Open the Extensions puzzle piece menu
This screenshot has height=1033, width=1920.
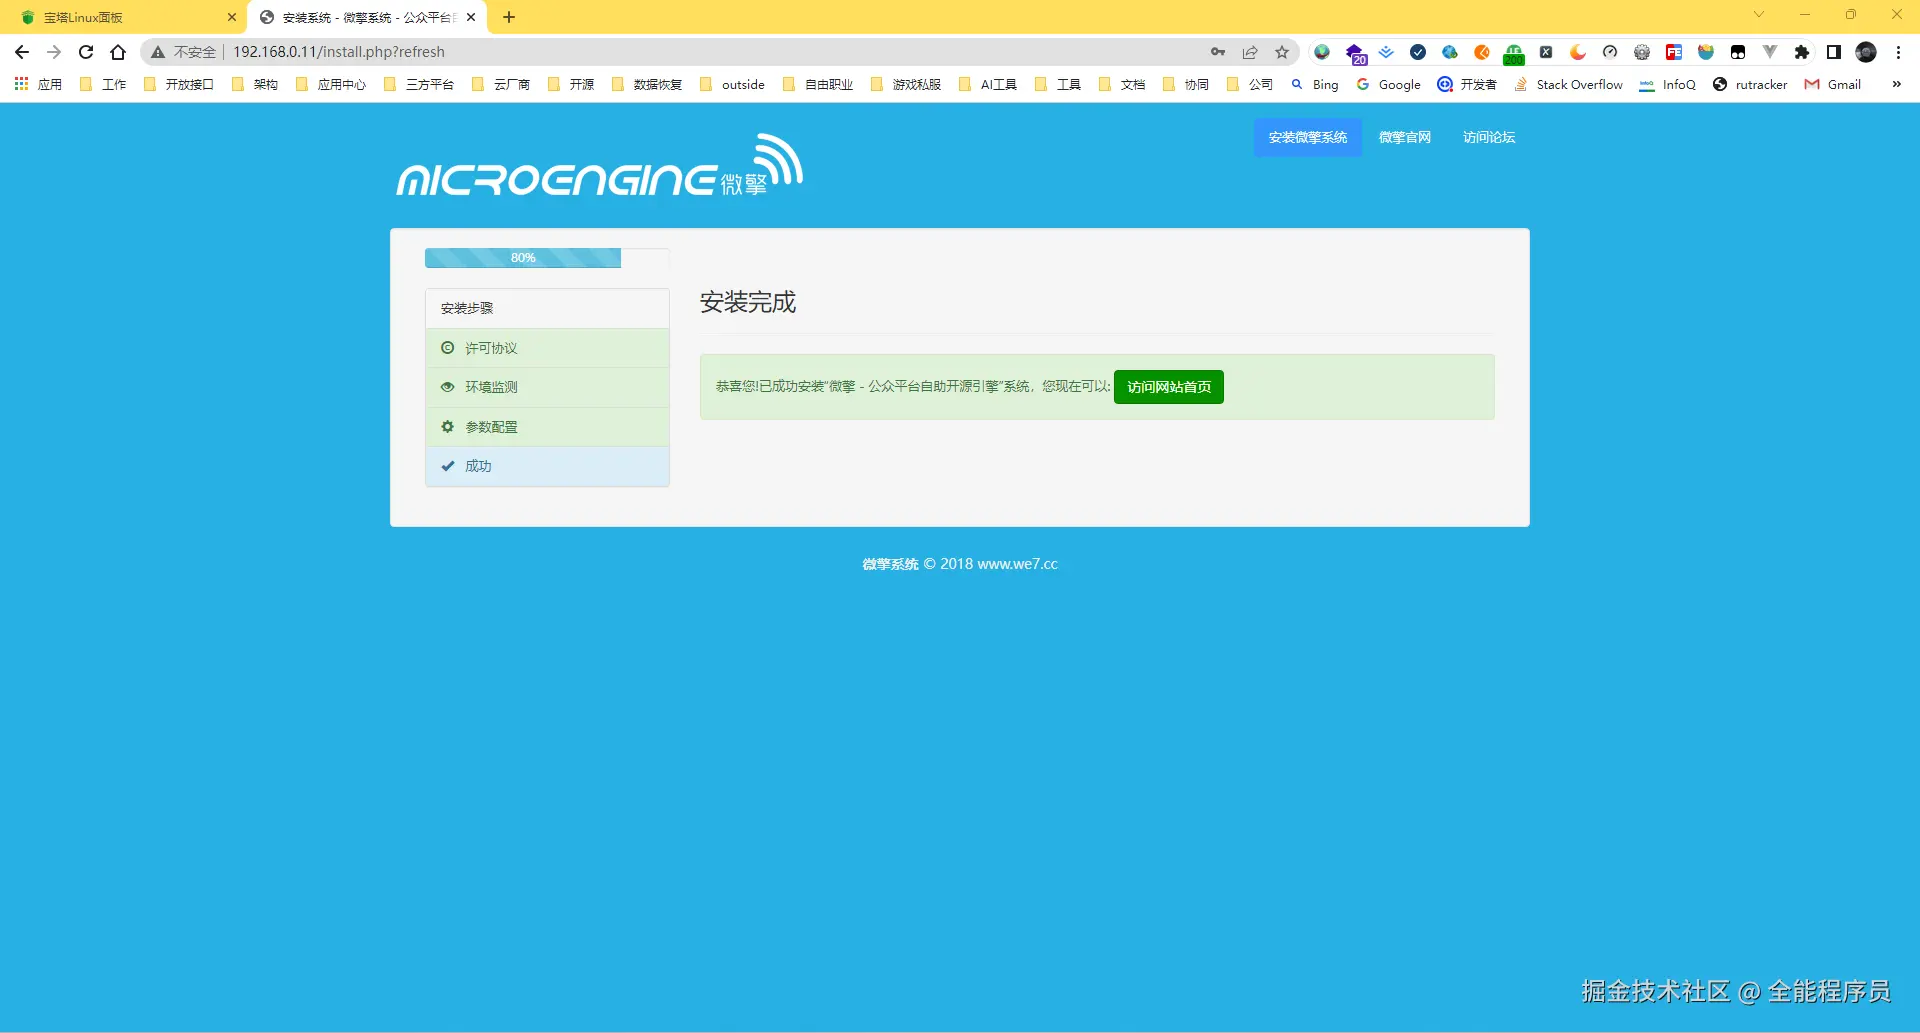click(1802, 52)
